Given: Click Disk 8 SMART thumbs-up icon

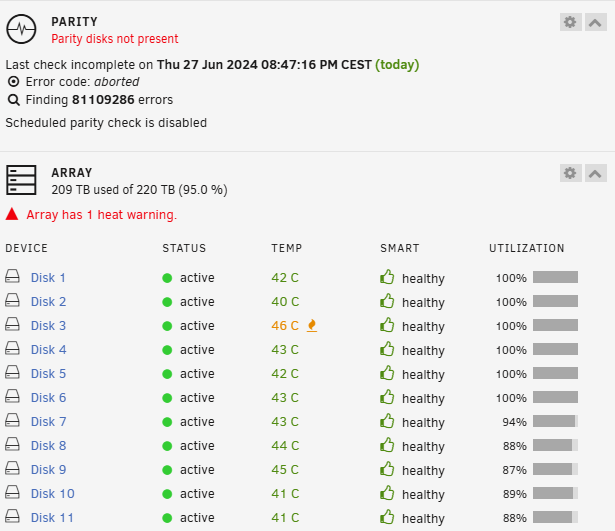Looking at the screenshot, I should [387, 445].
